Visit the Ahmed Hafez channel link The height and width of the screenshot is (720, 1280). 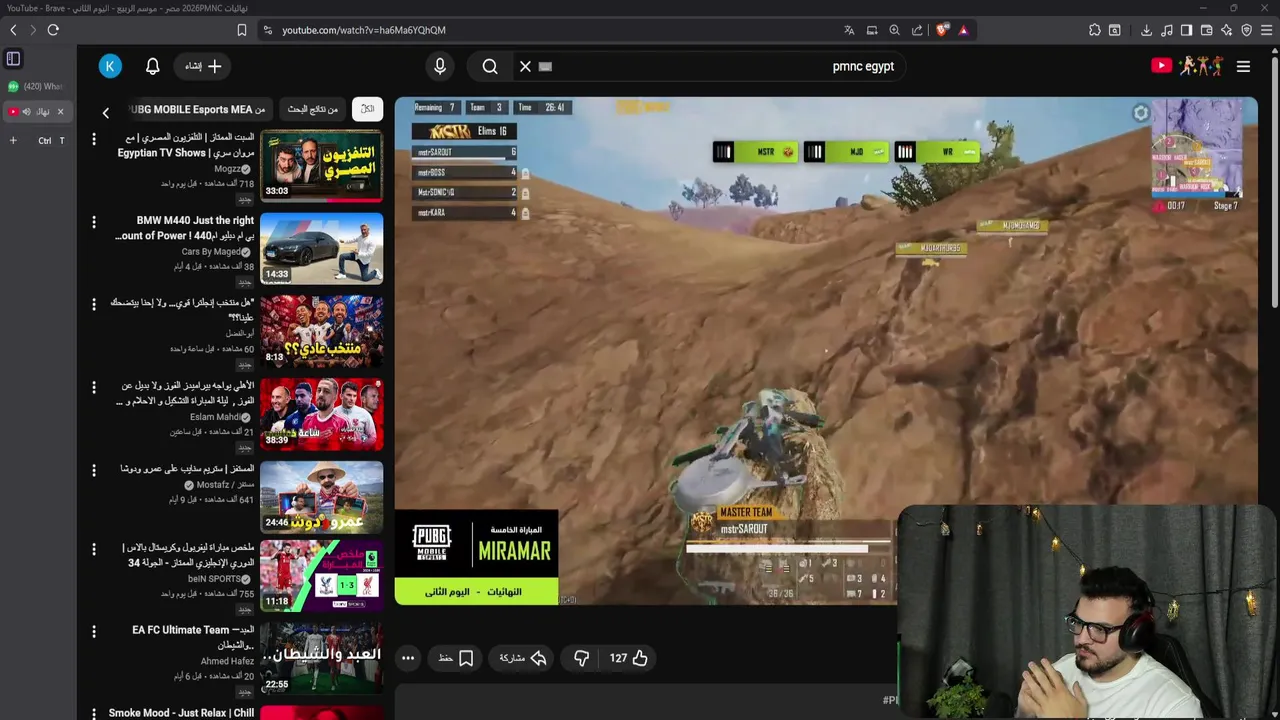pyautogui.click(x=227, y=661)
